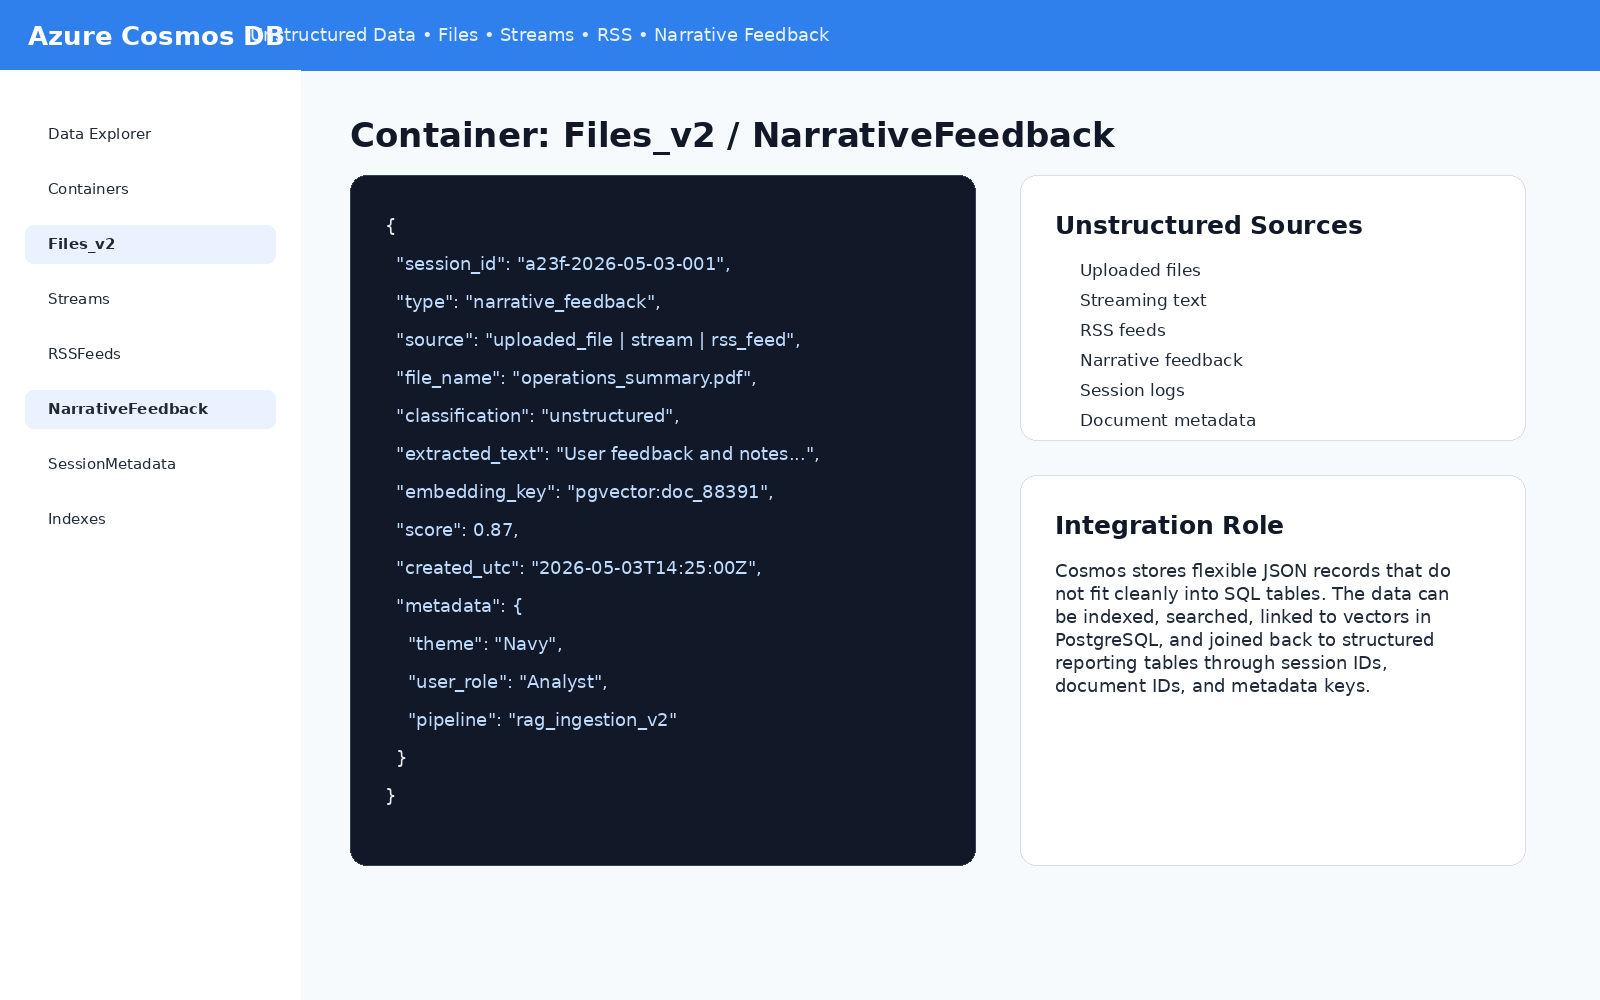Click Streaming text in sources list
Viewport: 1600px width, 1000px height.
(1143, 300)
